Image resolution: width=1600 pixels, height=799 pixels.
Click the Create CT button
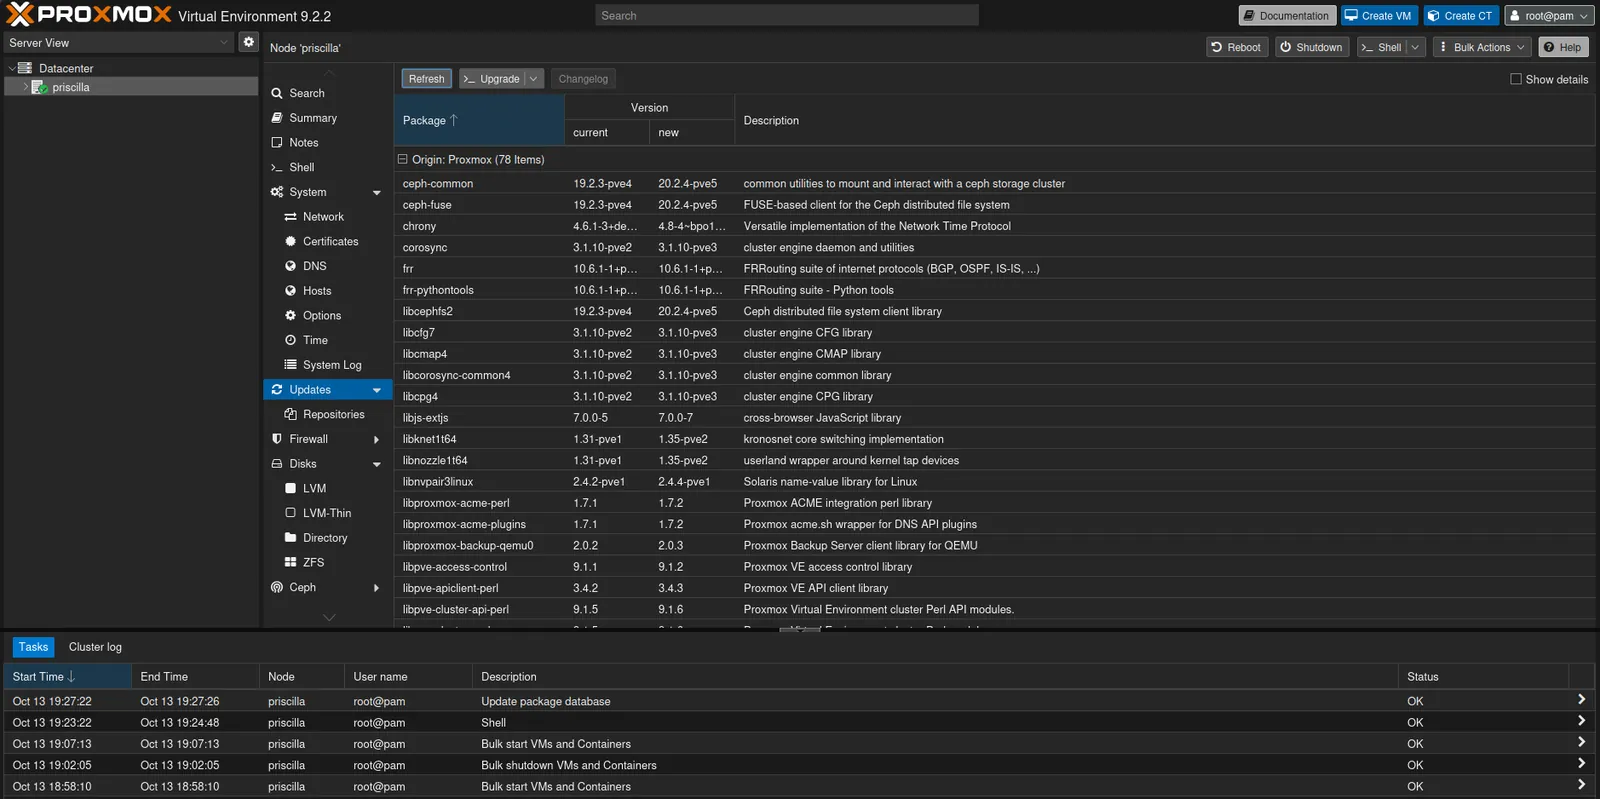[x=1461, y=15]
